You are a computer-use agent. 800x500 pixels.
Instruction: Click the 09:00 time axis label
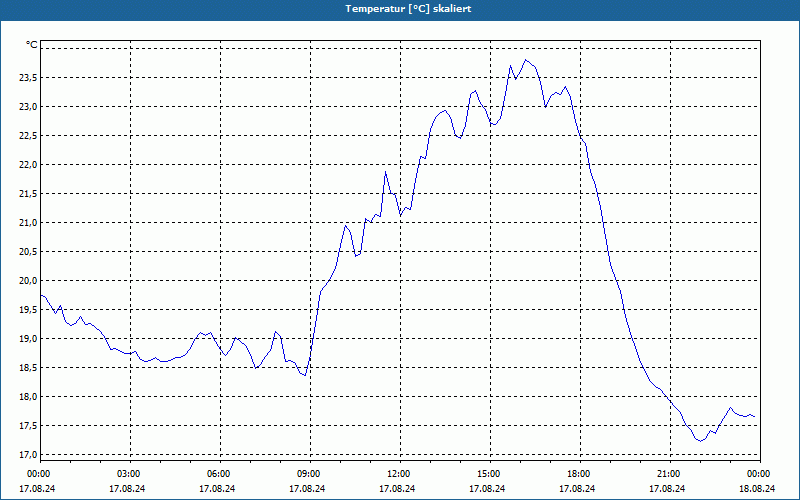307,474
